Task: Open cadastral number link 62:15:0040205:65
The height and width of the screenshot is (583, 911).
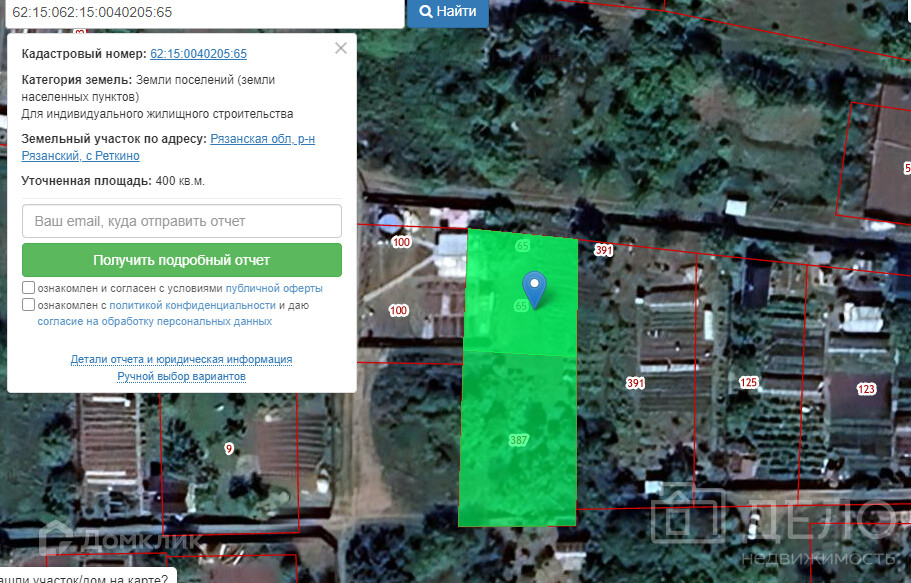Action: pyautogui.click(x=198, y=54)
